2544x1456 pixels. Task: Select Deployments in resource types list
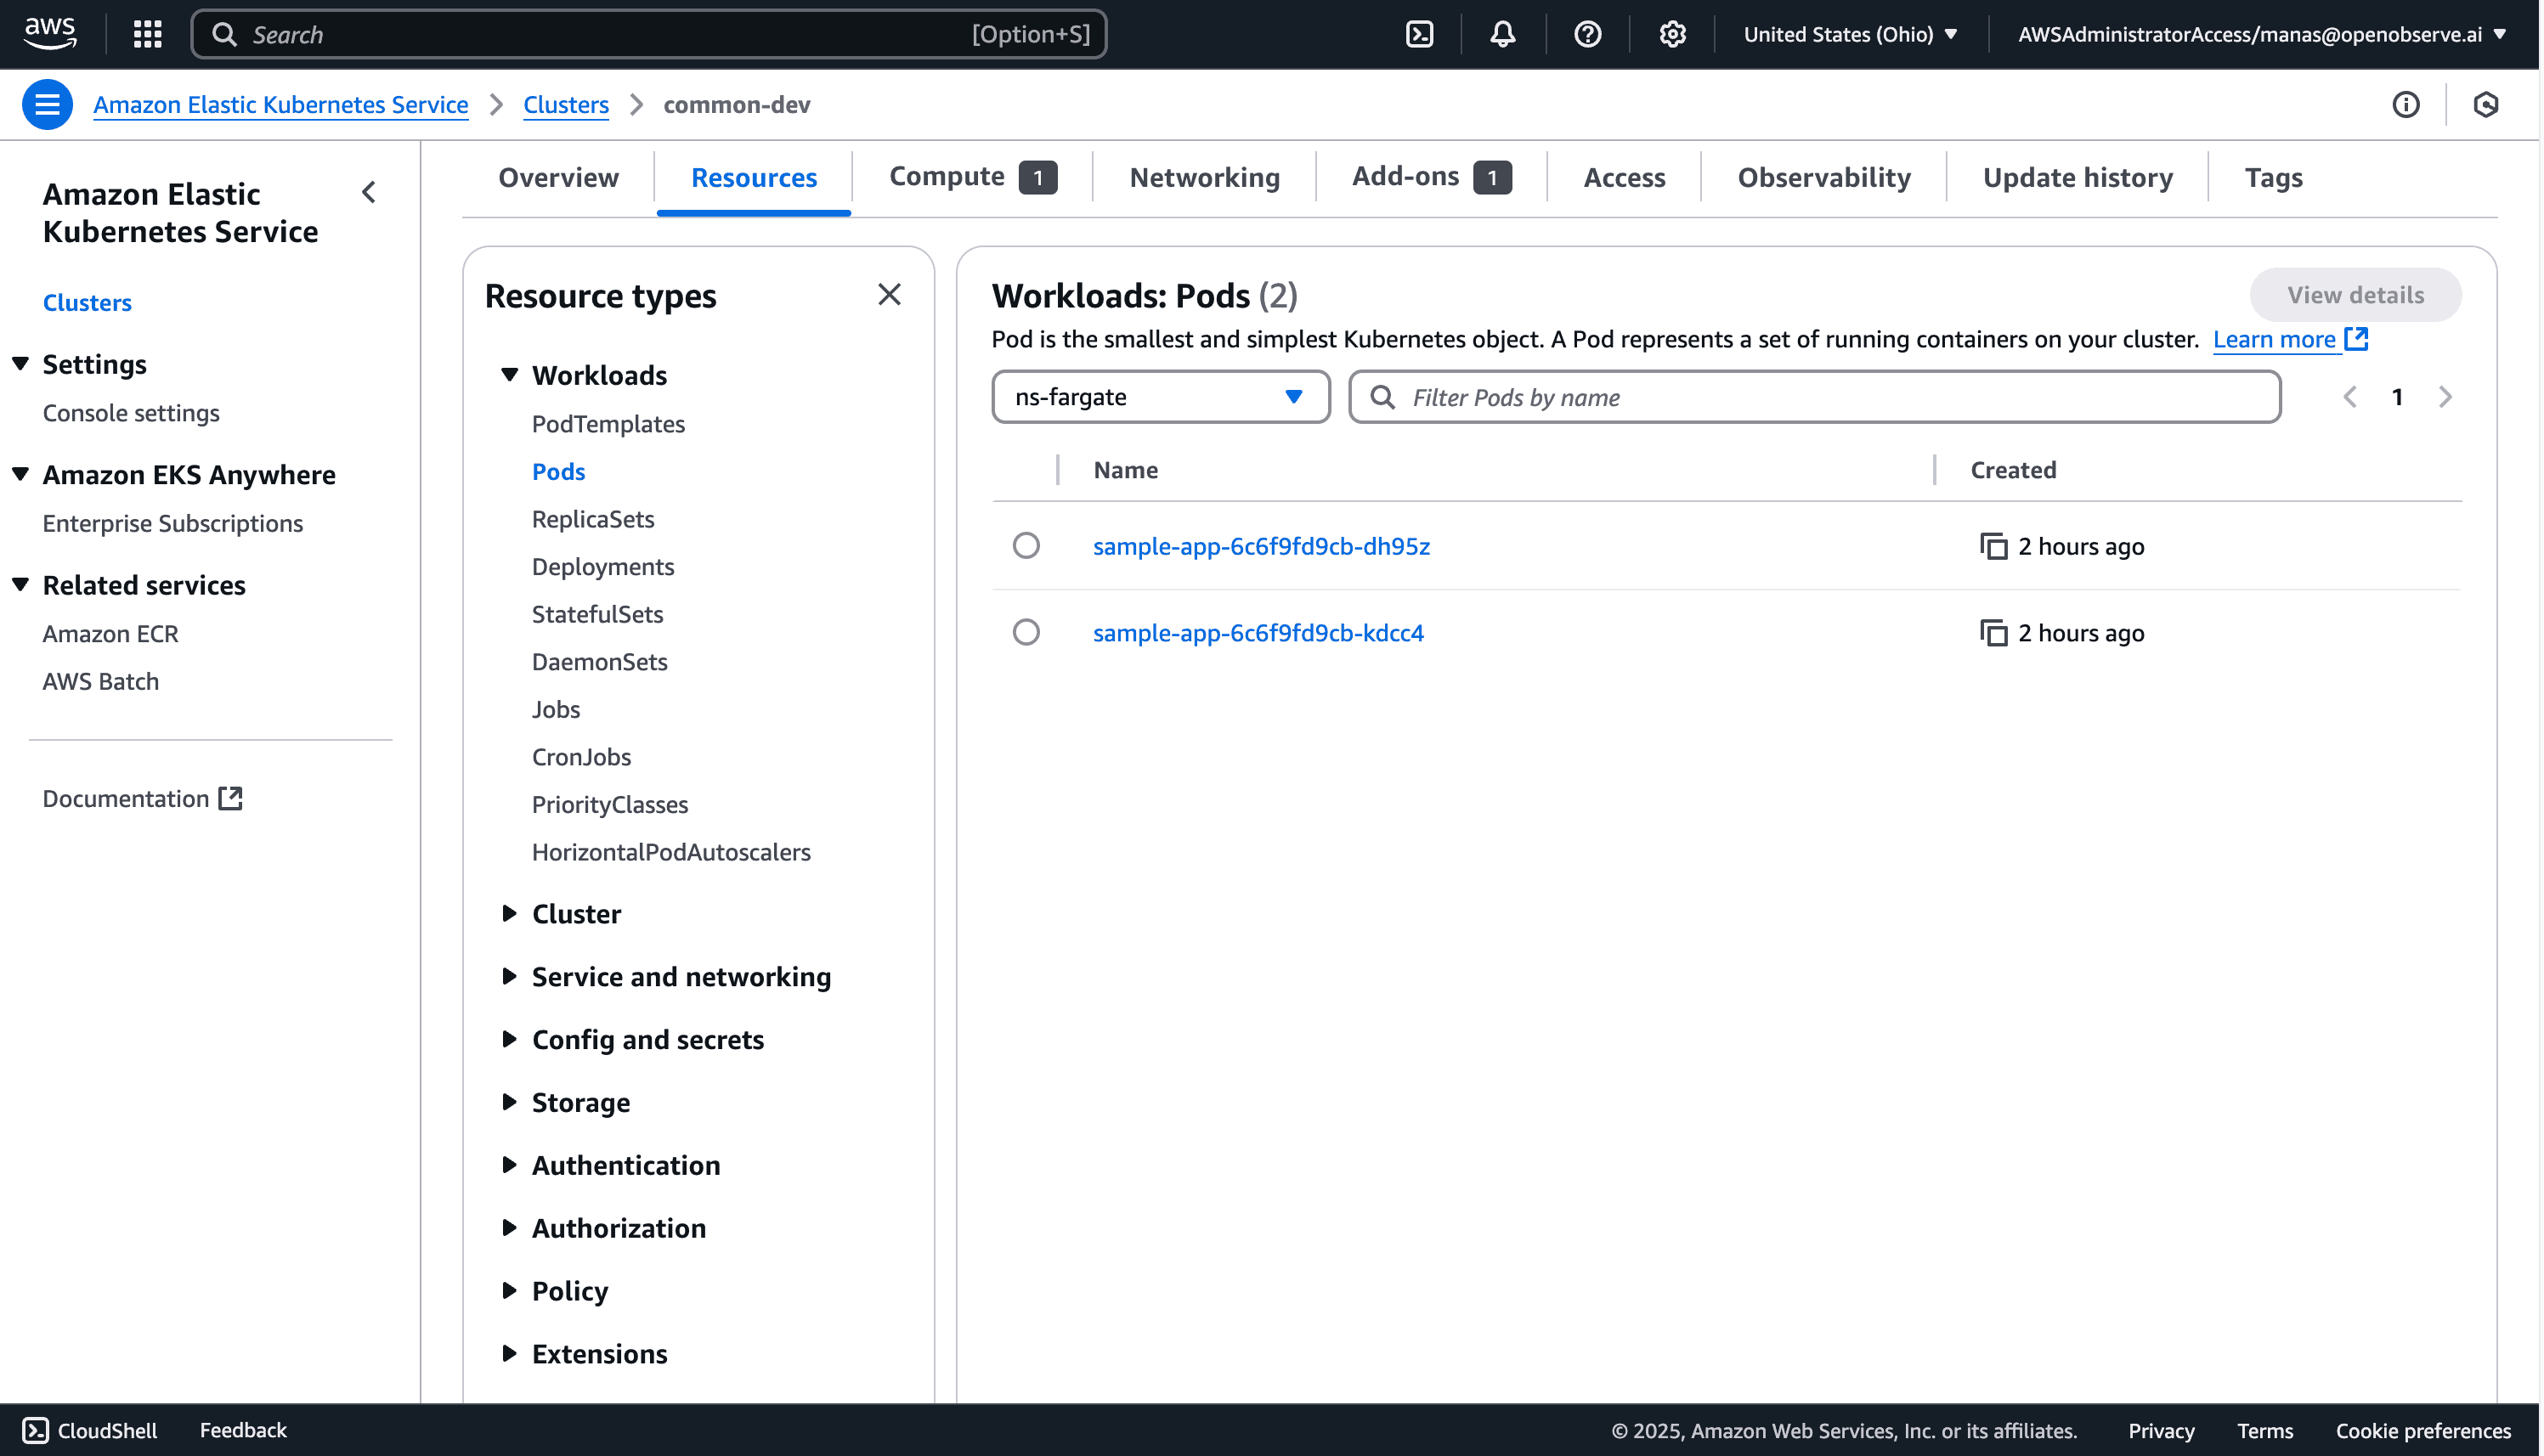[x=603, y=567]
